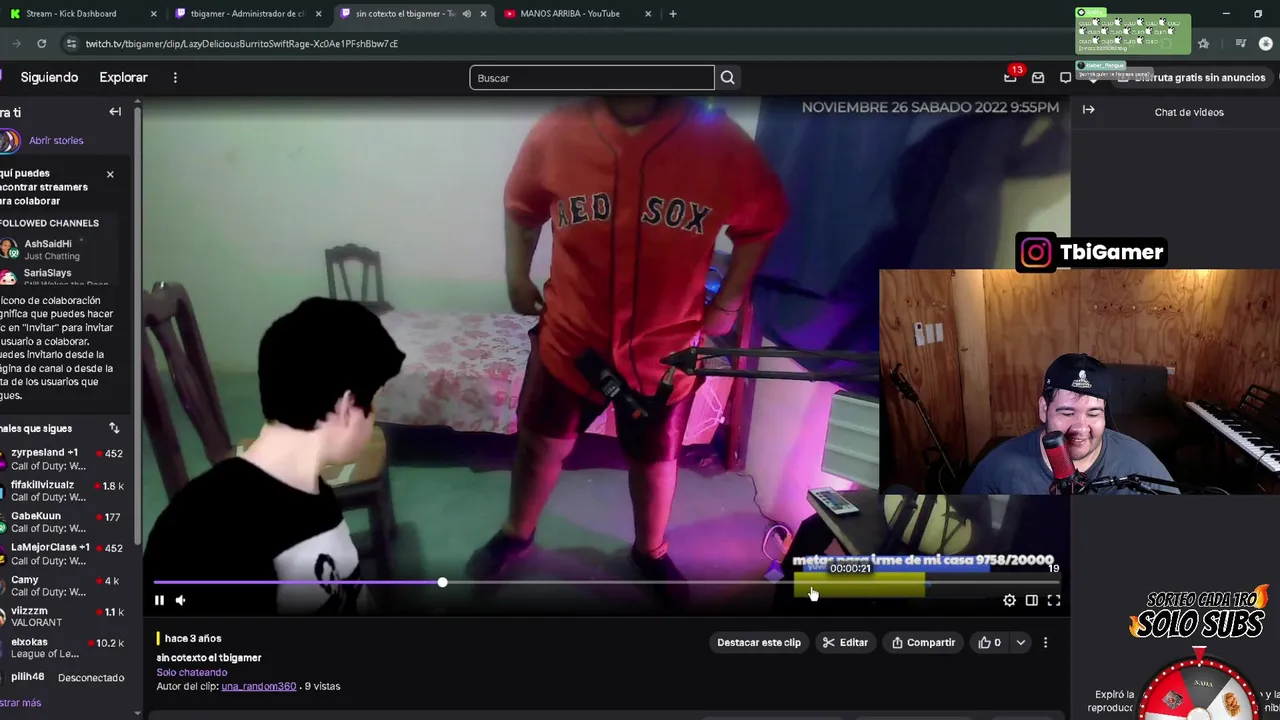Image resolution: width=1280 pixels, height=720 pixels.
Task: Collapse the left sidebar arrow
Action: [x=115, y=112]
